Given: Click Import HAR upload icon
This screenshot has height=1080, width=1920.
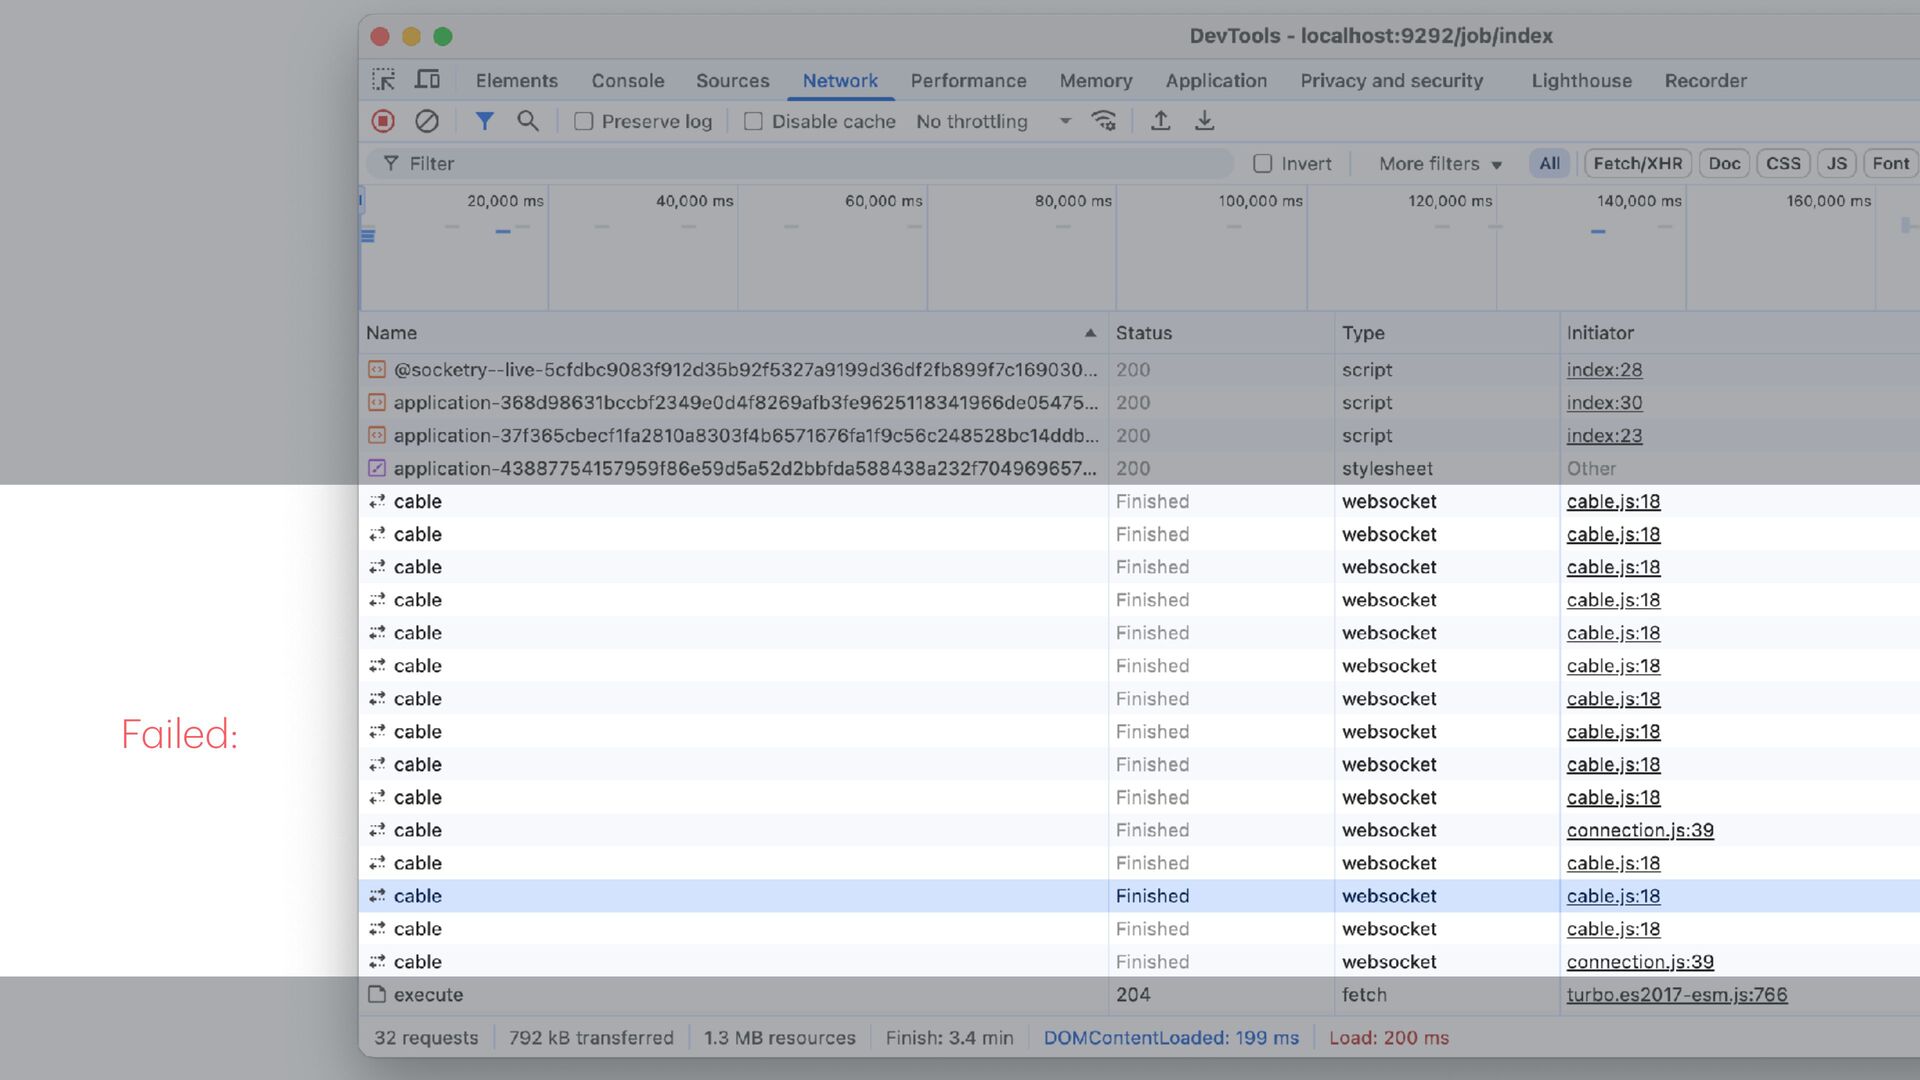Looking at the screenshot, I should [1160, 121].
